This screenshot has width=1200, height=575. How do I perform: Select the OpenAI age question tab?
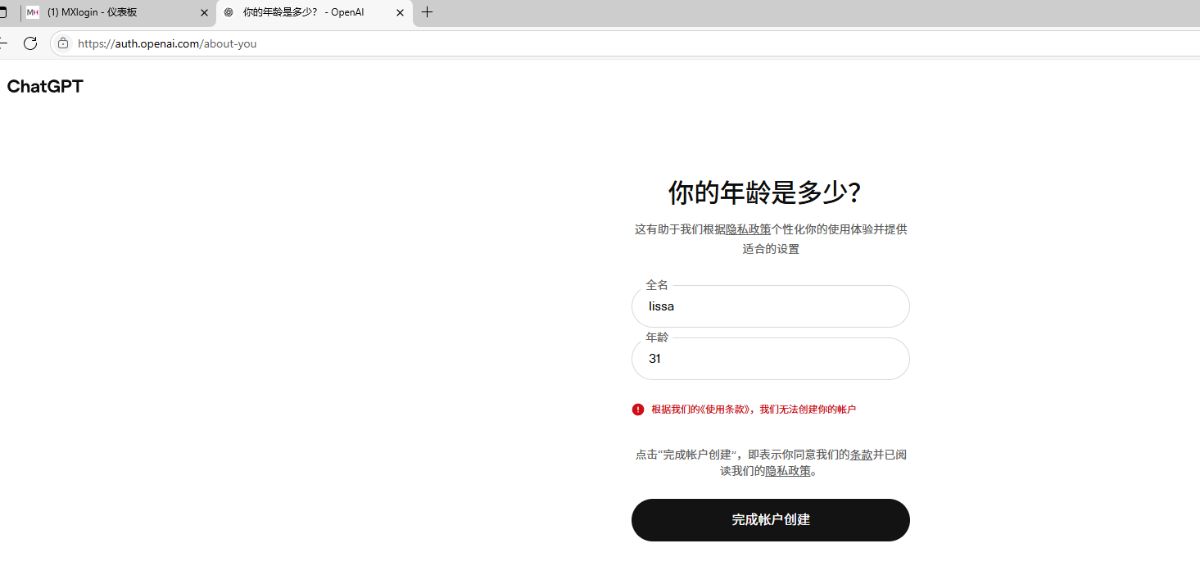click(x=314, y=12)
